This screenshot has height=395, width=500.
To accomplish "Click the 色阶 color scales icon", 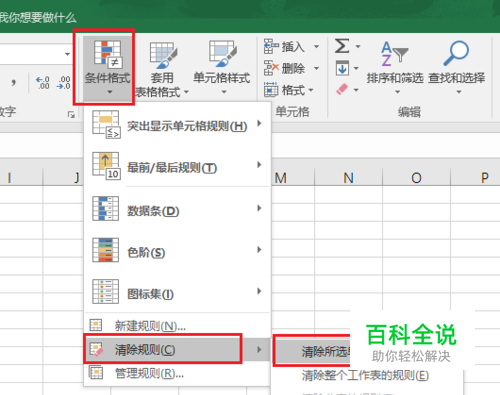I will [x=106, y=250].
